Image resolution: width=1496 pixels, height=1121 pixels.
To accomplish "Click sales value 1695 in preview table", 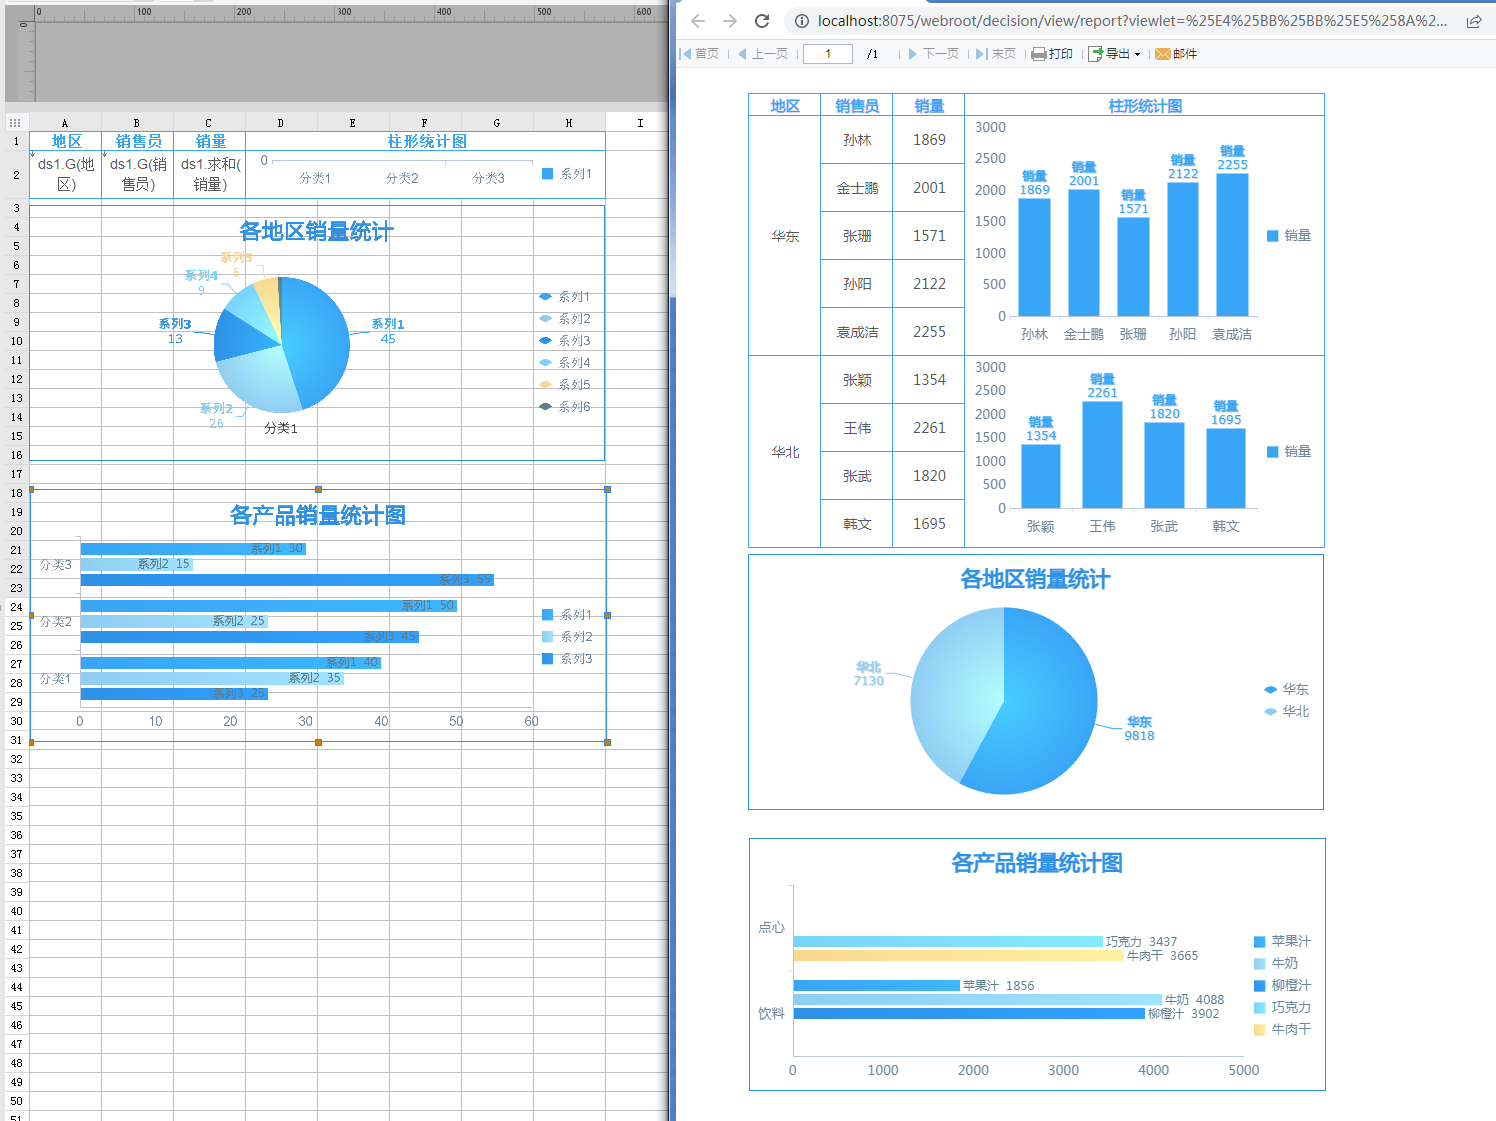I will point(929,524).
